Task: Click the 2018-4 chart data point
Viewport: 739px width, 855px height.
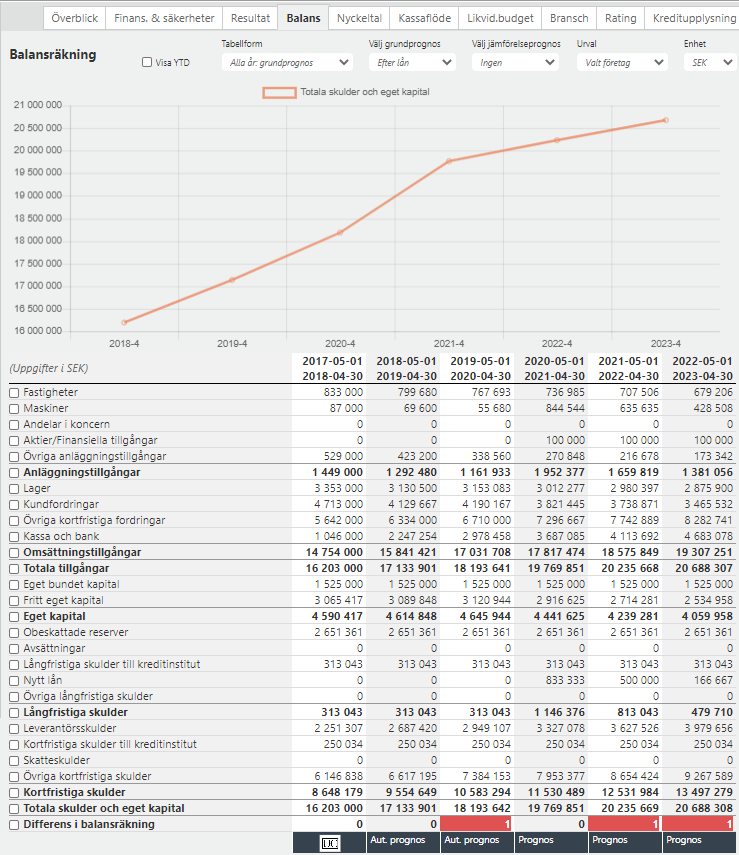Action: [x=124, y=322]
